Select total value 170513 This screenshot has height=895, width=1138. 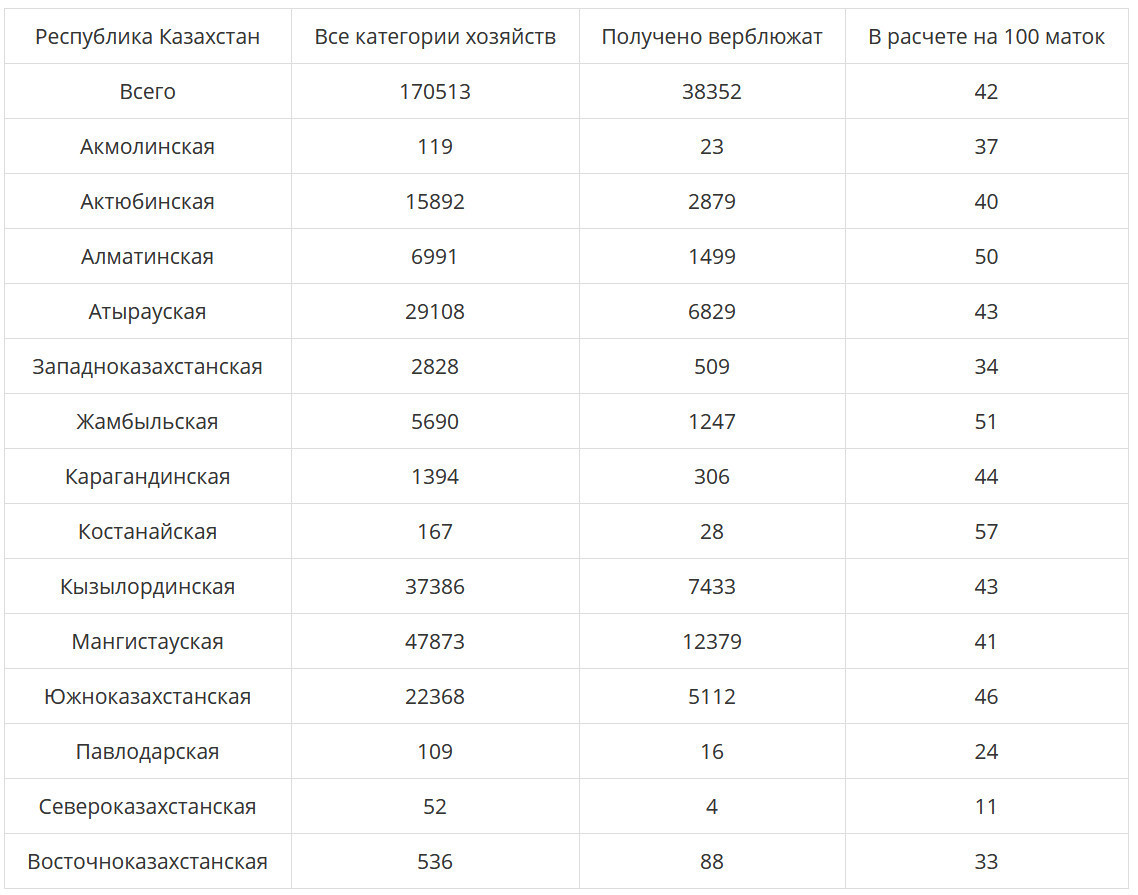point(435,91)
